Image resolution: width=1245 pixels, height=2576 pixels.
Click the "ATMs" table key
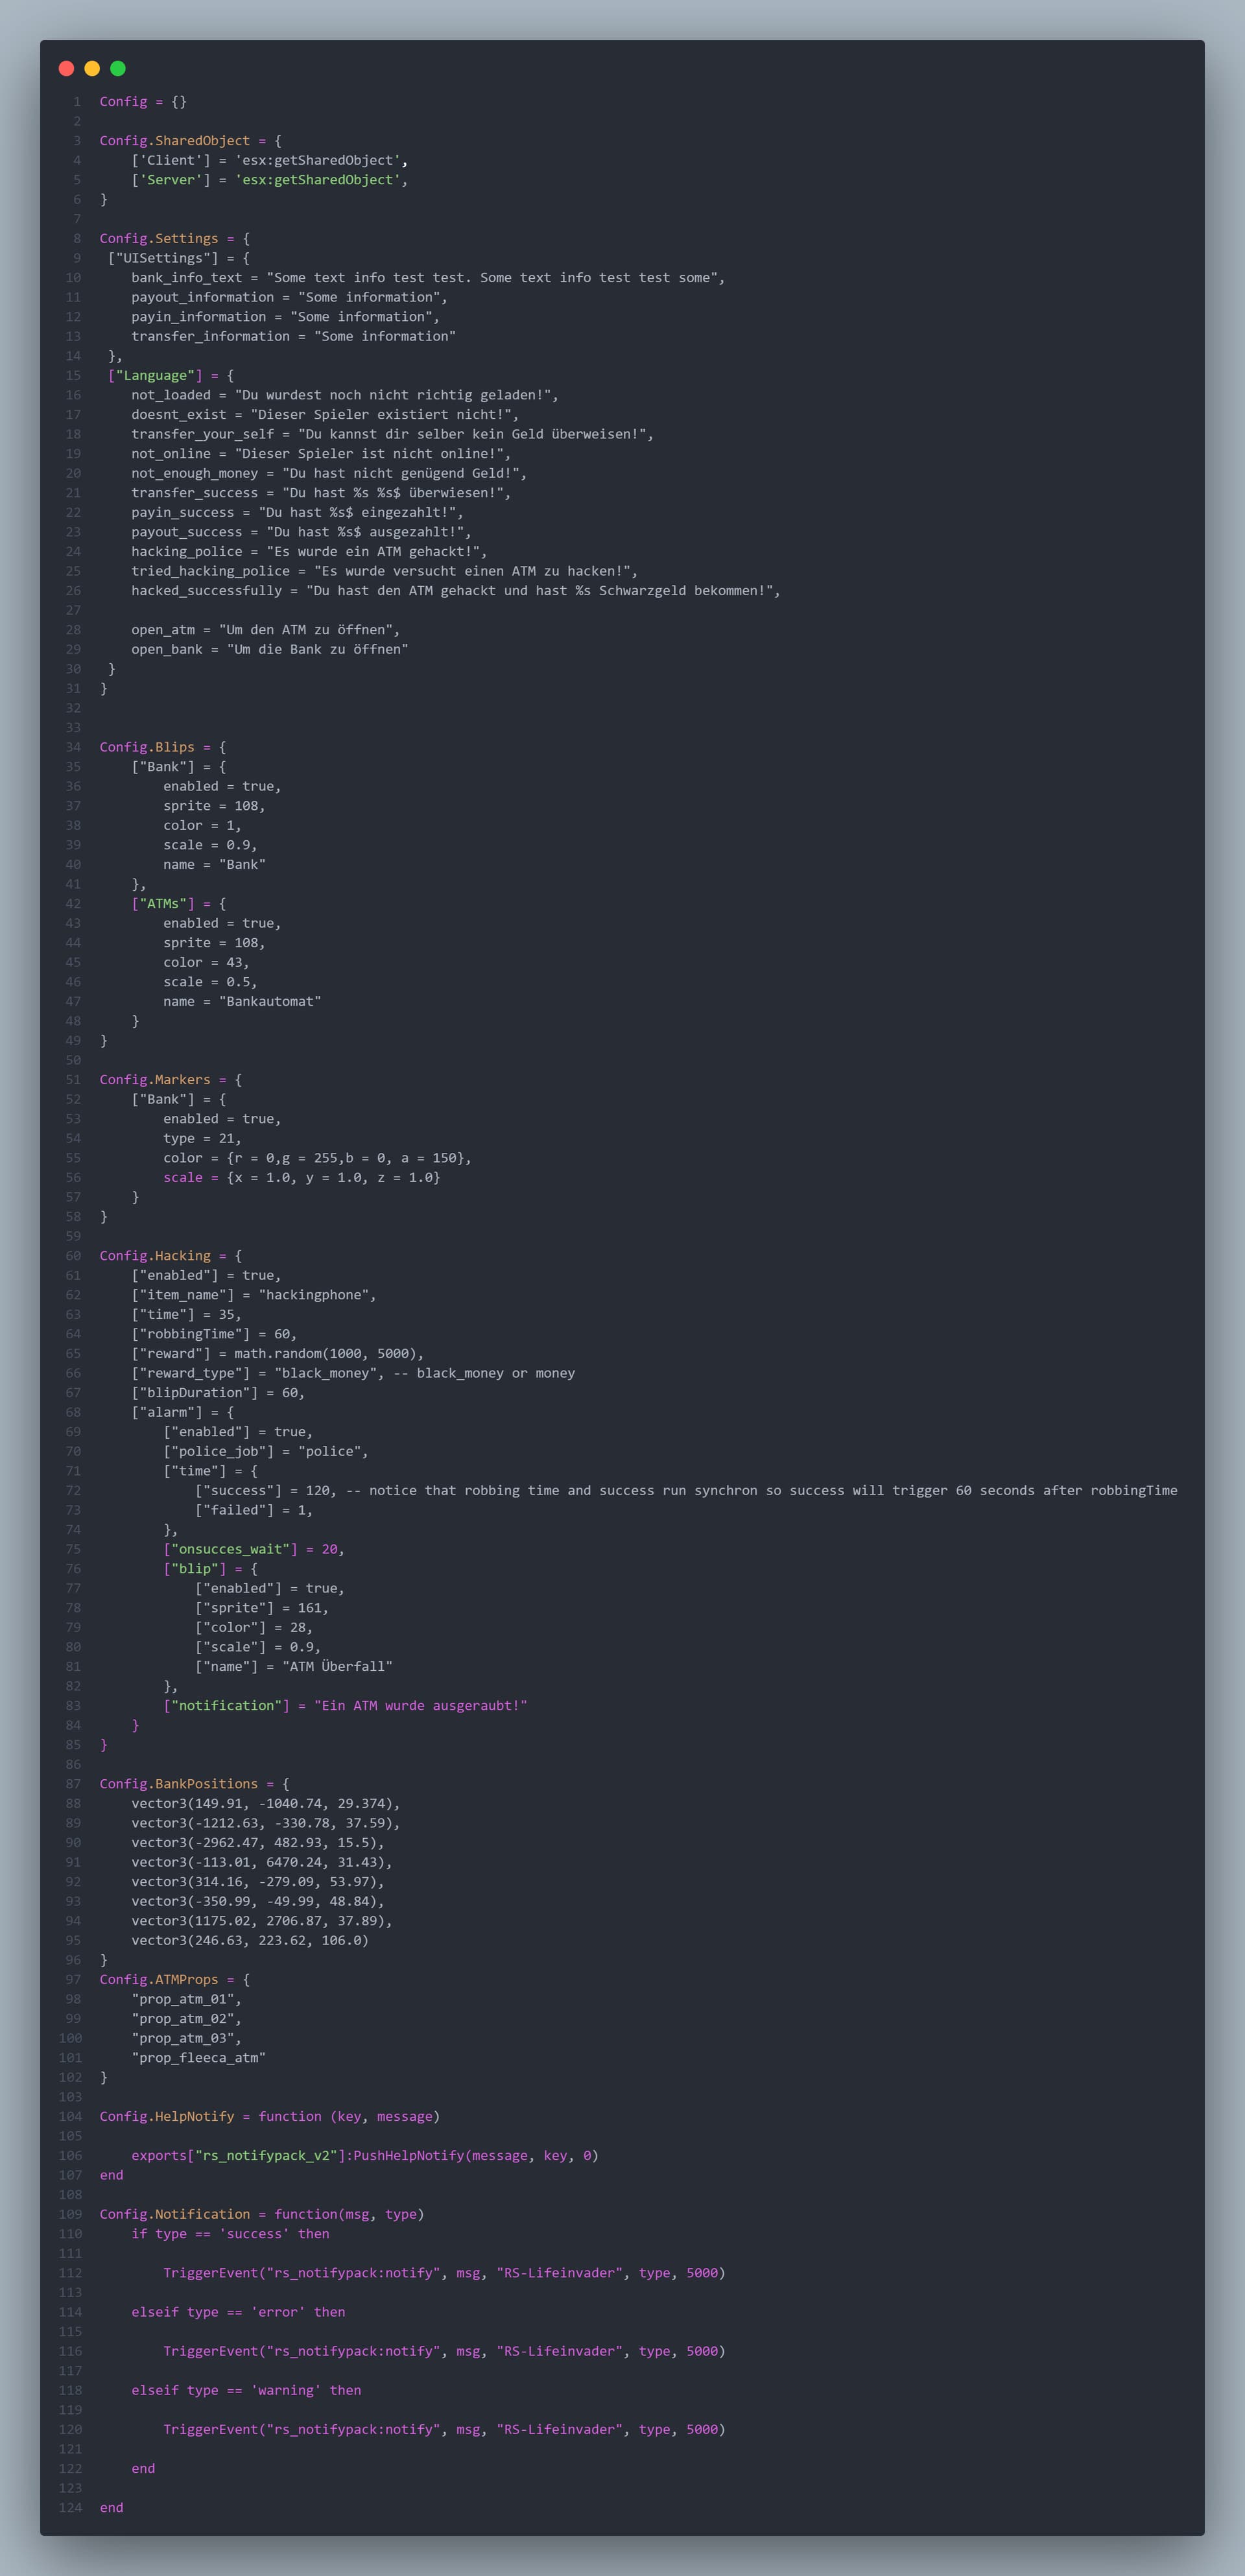click(x=163, y=904)
